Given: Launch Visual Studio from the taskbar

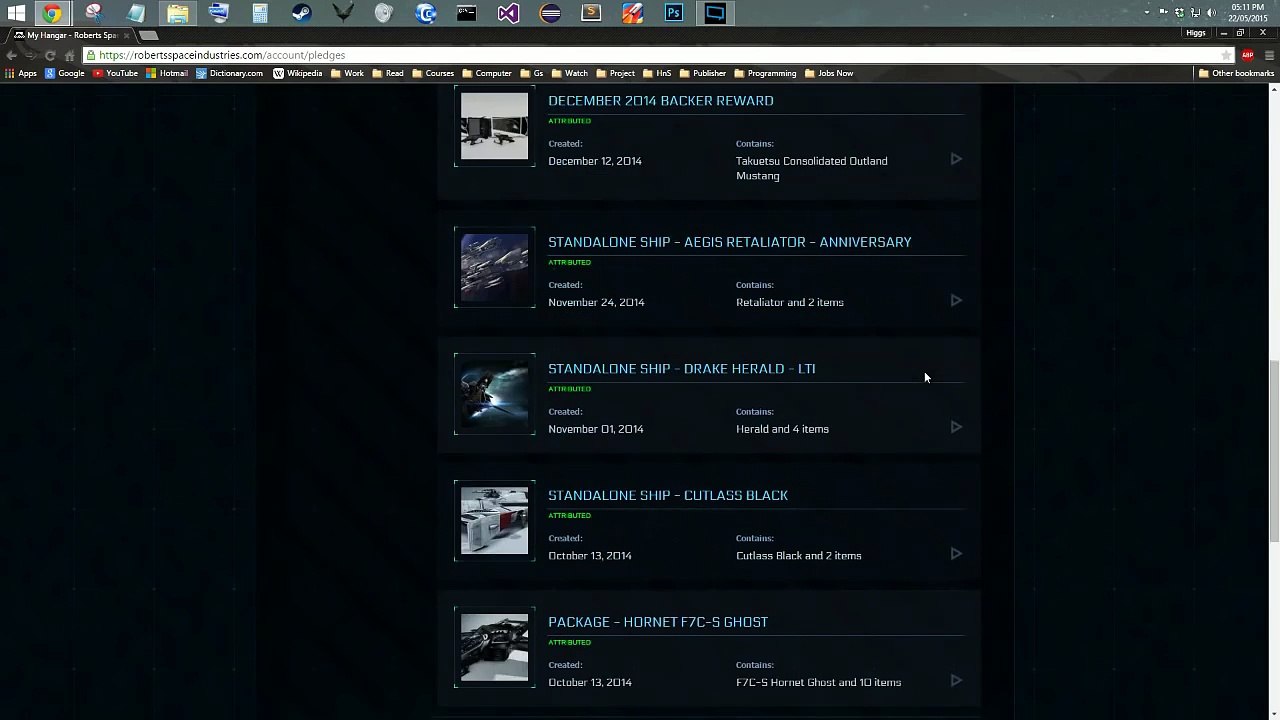Looking at the screenshot, I should tap(508, 13).
